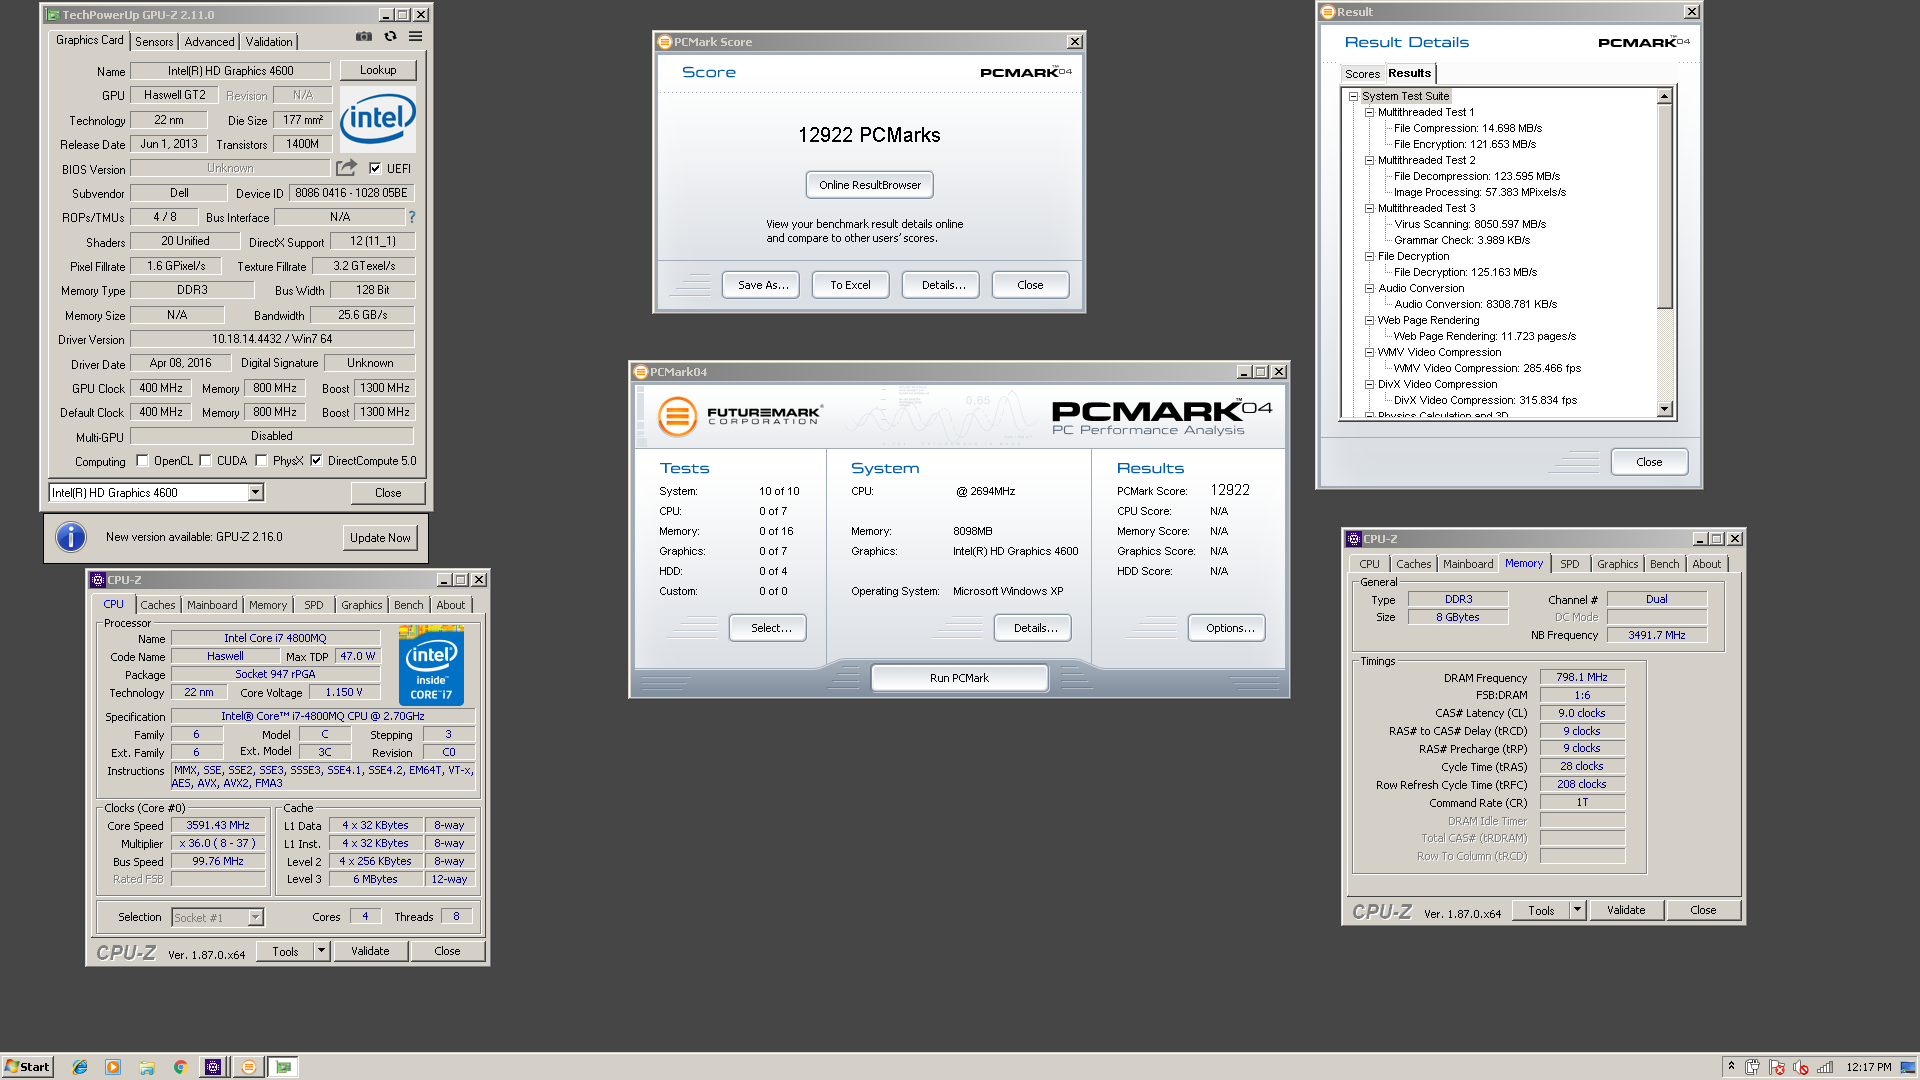
Task: Click Validate button in left CPU-Z window
Action: click(x=370, y=951)
